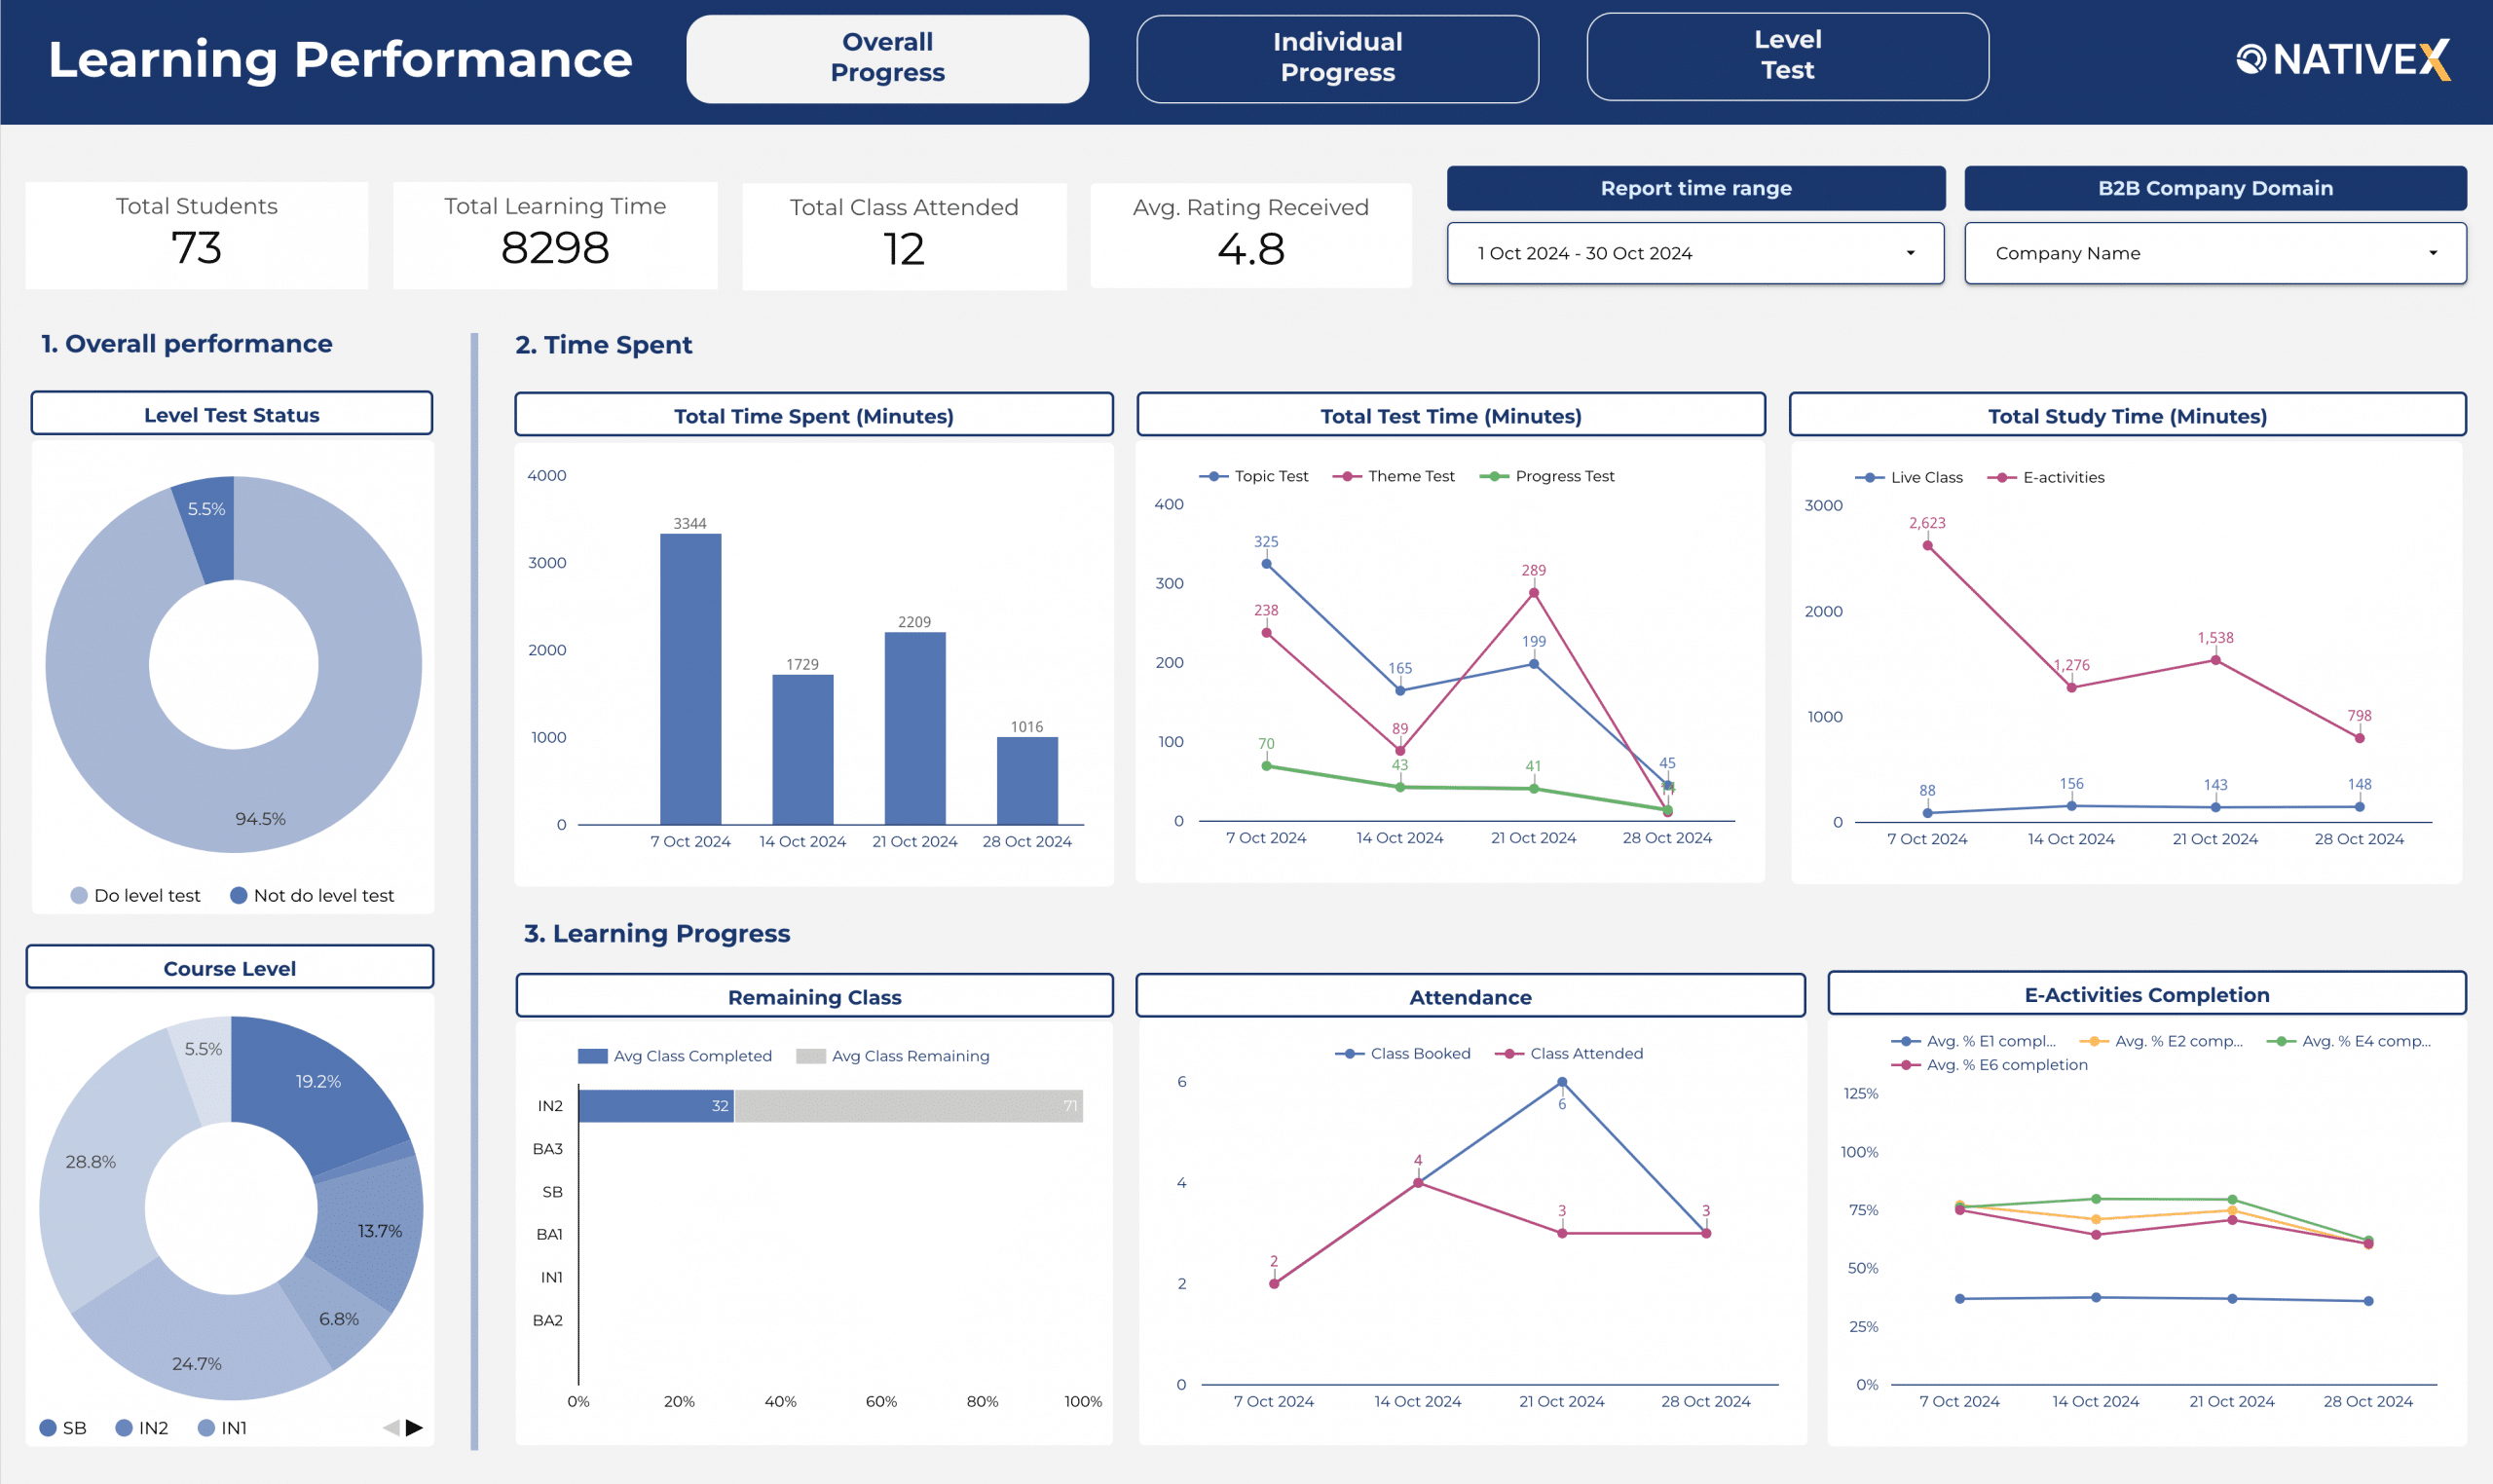
Task: Click the E-activities legend marker
Action: [2001, 477]
